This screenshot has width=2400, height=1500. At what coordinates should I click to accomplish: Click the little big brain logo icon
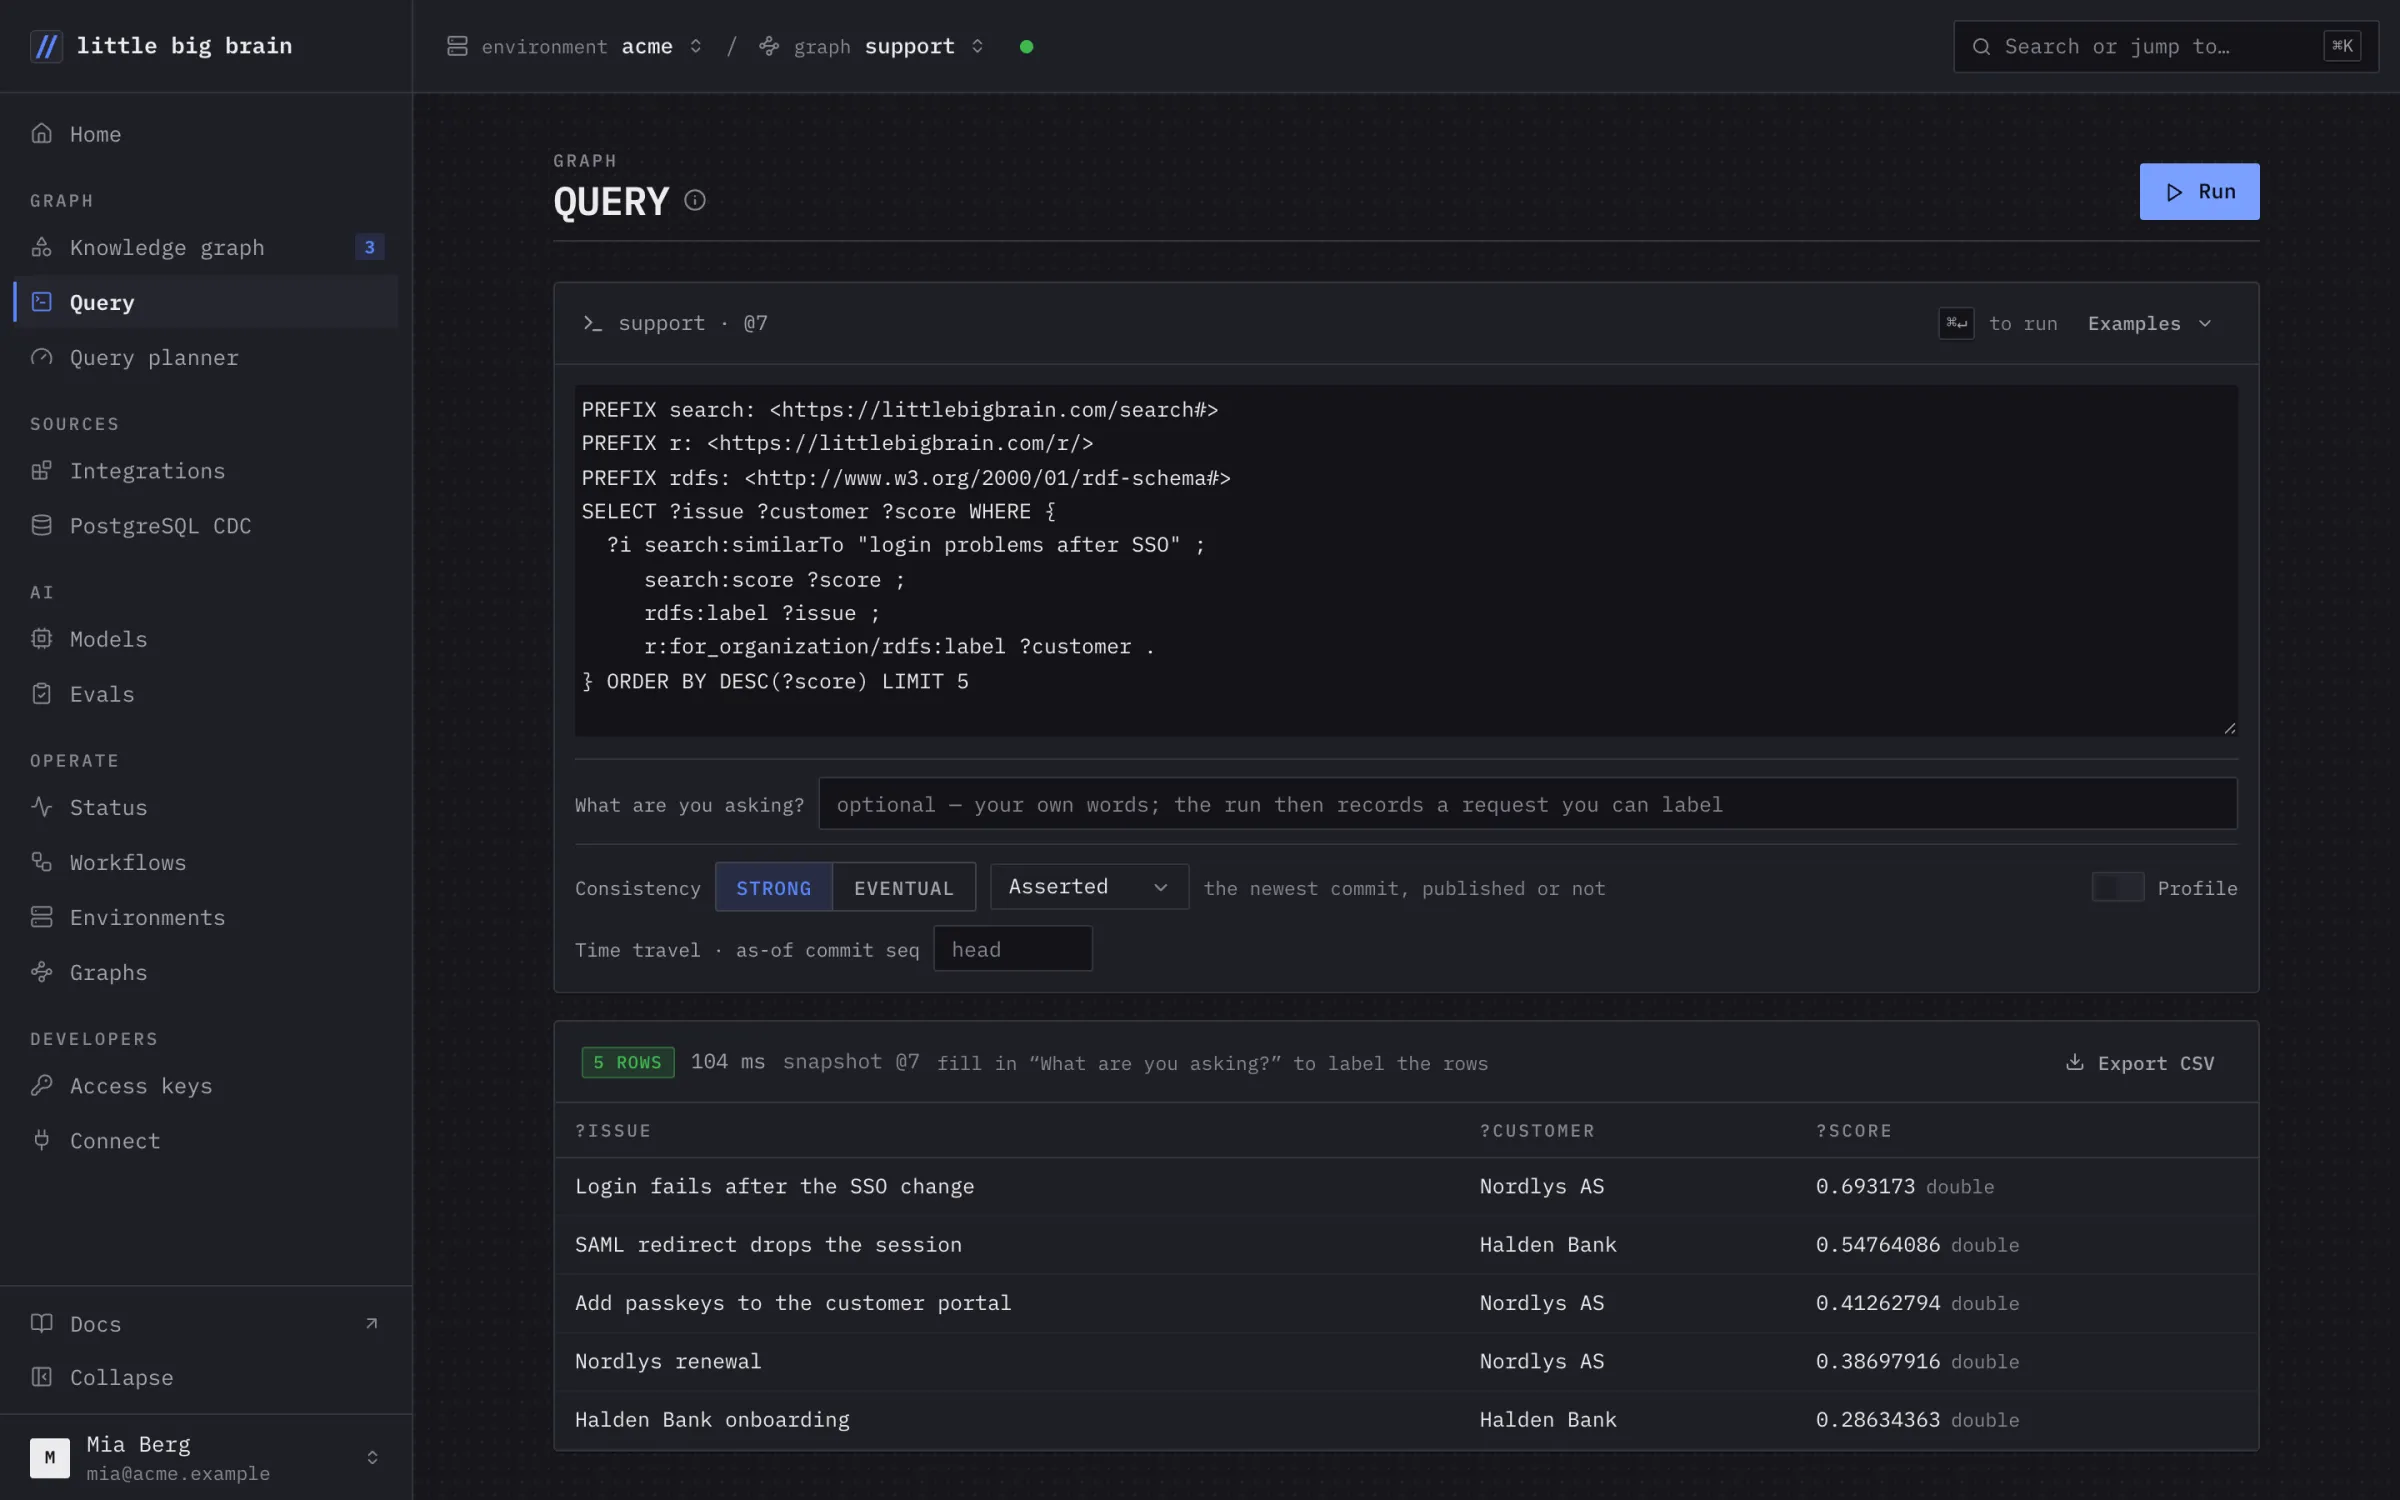pyautogui.click(x=46, y=46)
